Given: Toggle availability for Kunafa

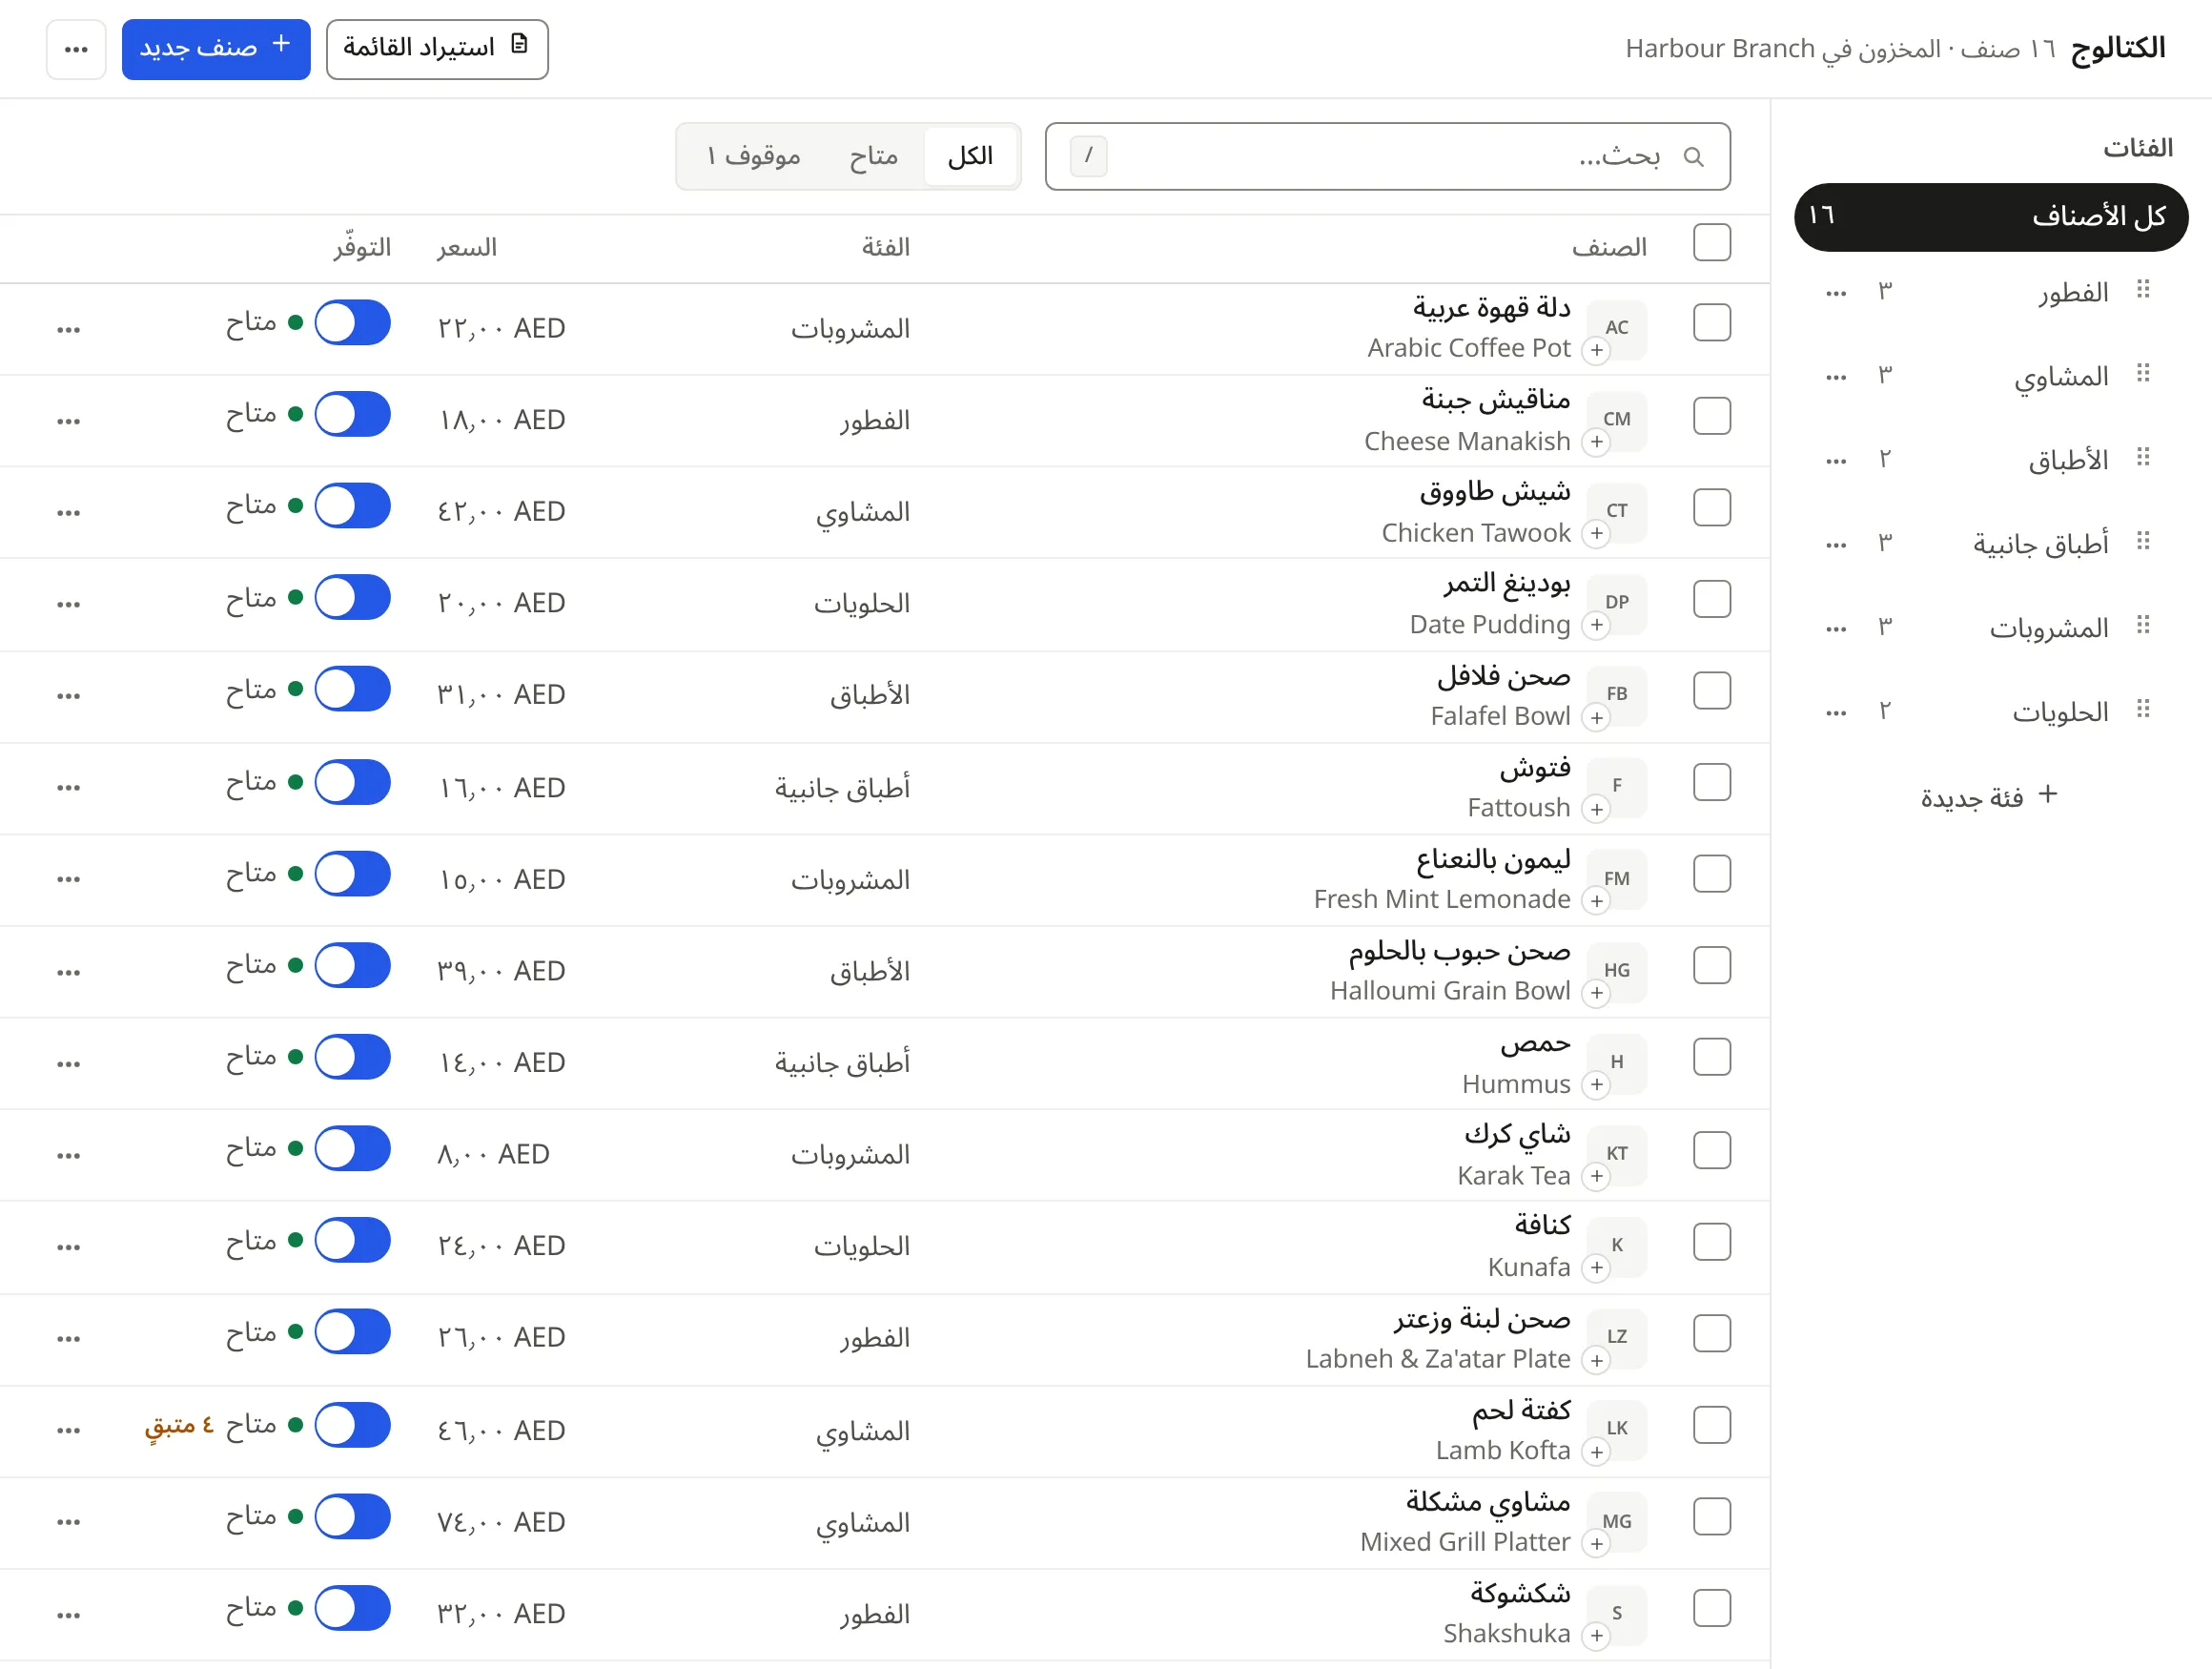Looking at the screenshot, I should pyautogui.click(x=352, y=1241).
